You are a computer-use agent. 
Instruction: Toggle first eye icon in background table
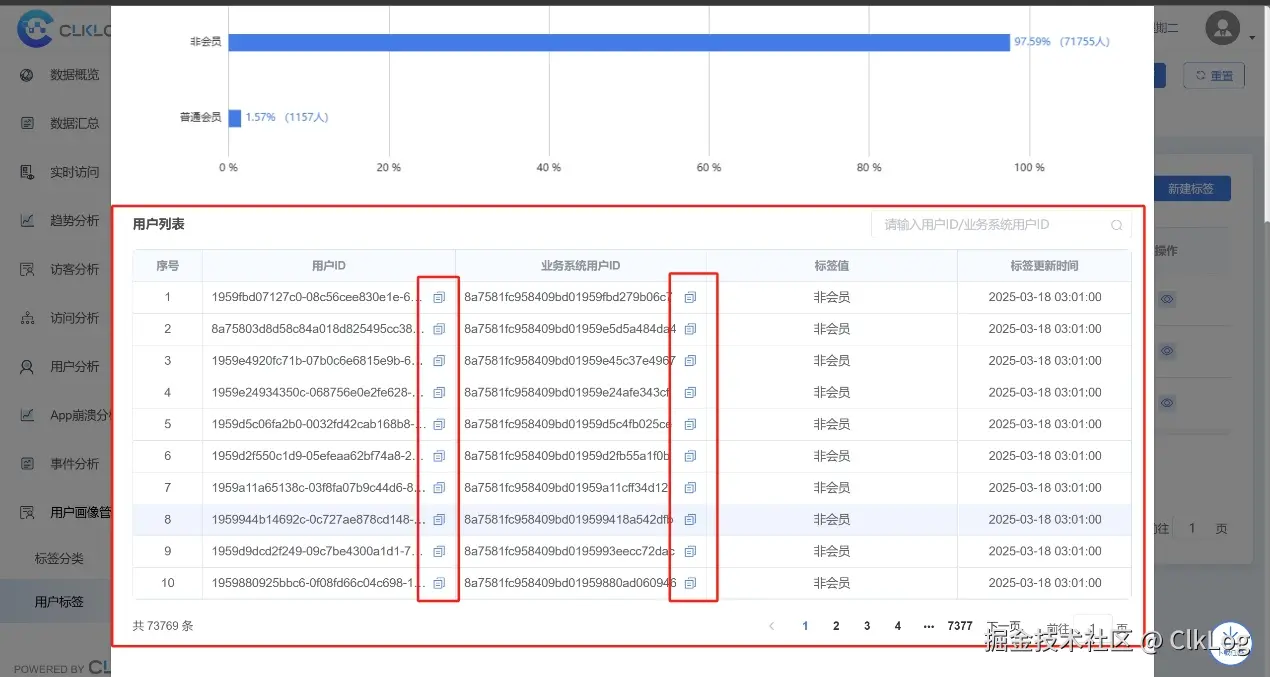tap(1167, 299)
